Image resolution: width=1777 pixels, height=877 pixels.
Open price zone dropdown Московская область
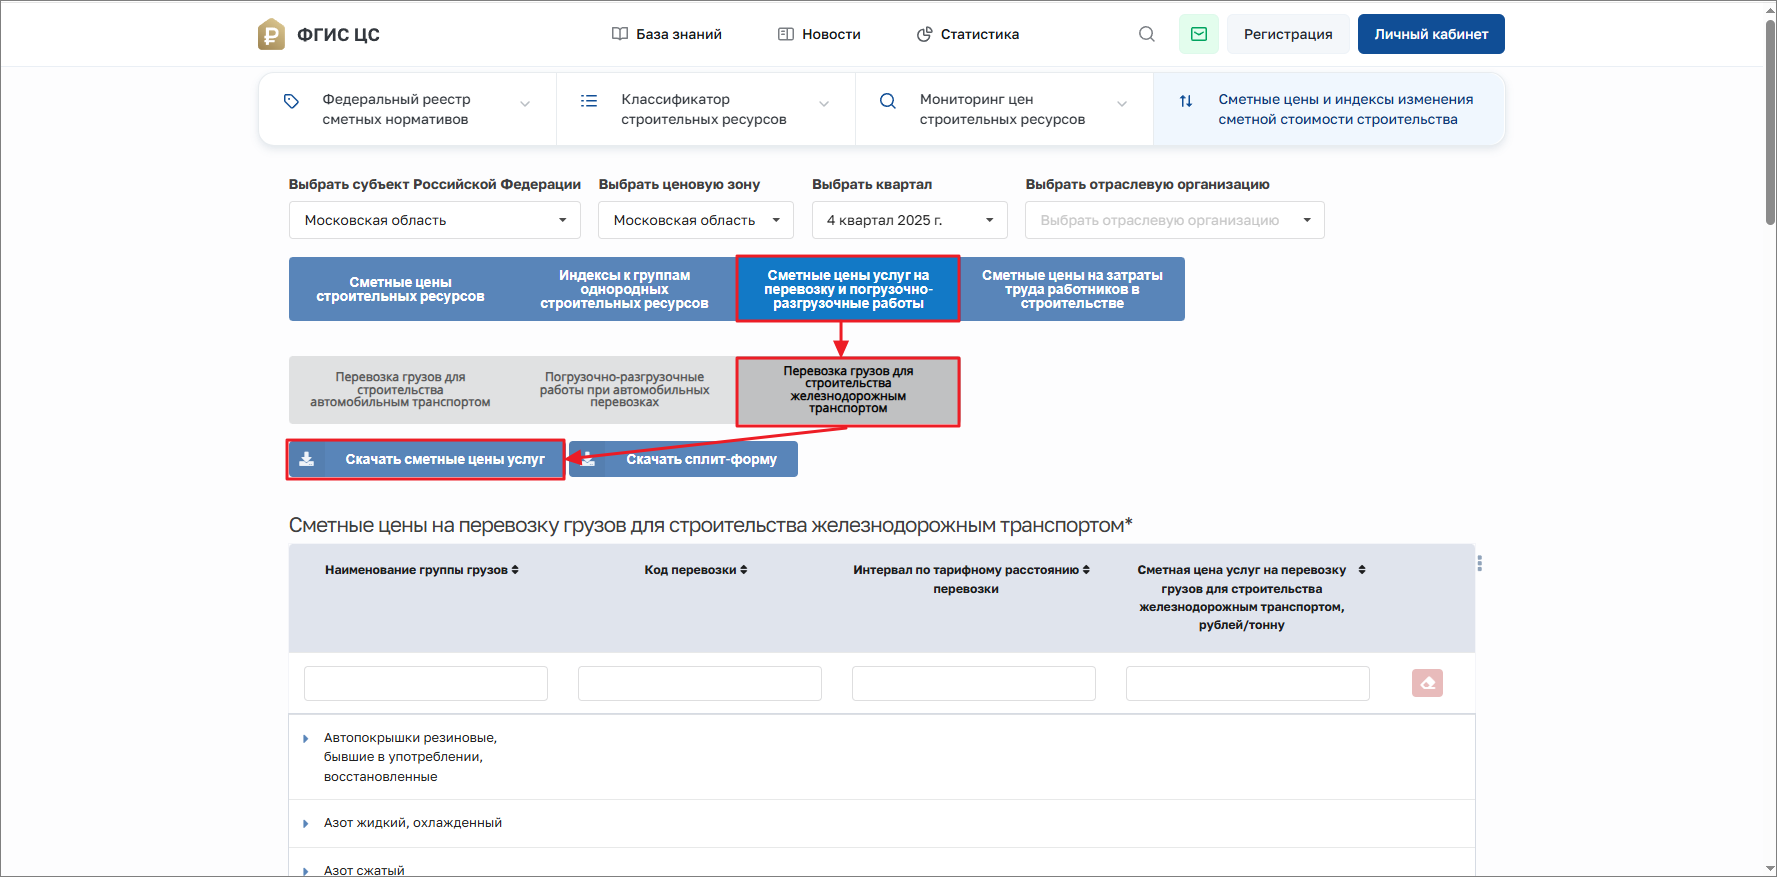tap(696, 220)
